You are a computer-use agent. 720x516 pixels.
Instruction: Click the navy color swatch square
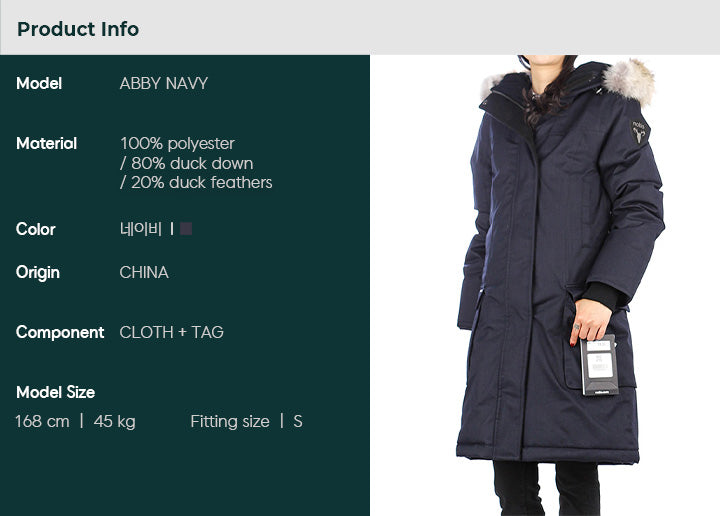pos(186,229)
